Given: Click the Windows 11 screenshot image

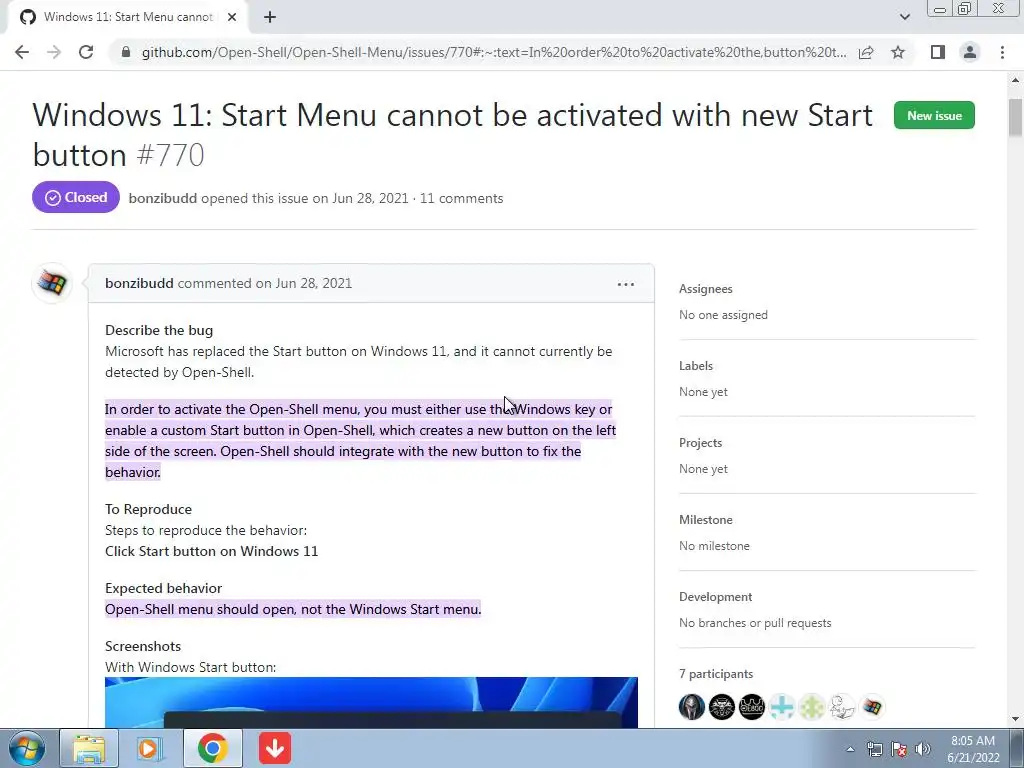Looking at the screenshot, I should tap(371, 702).
